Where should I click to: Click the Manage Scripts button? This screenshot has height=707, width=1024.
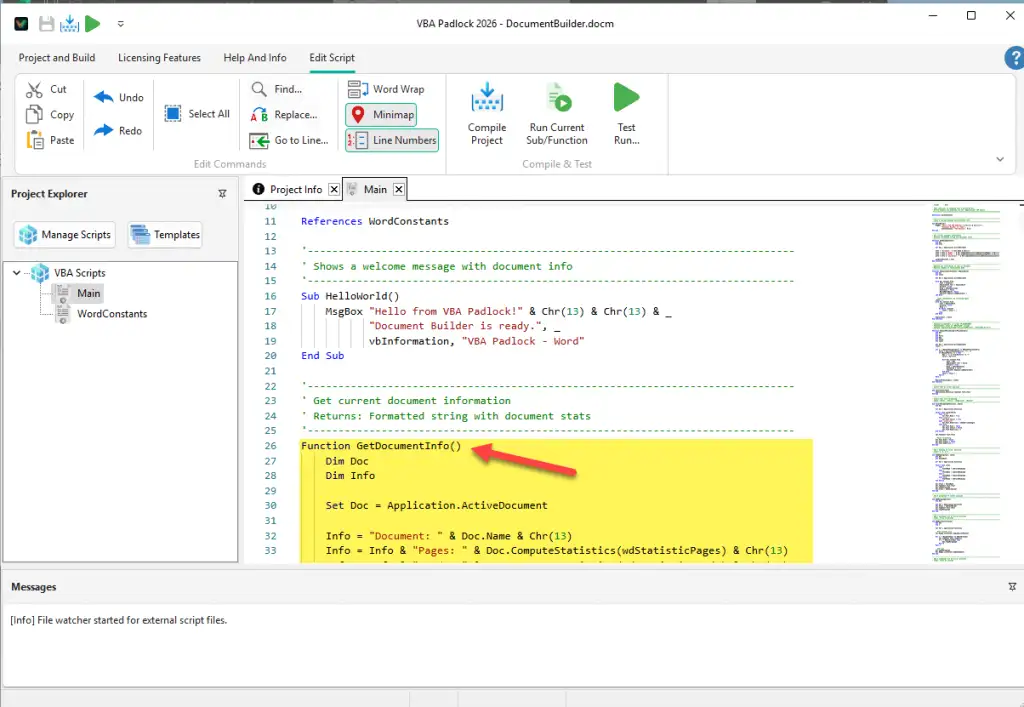click(64, 234)
